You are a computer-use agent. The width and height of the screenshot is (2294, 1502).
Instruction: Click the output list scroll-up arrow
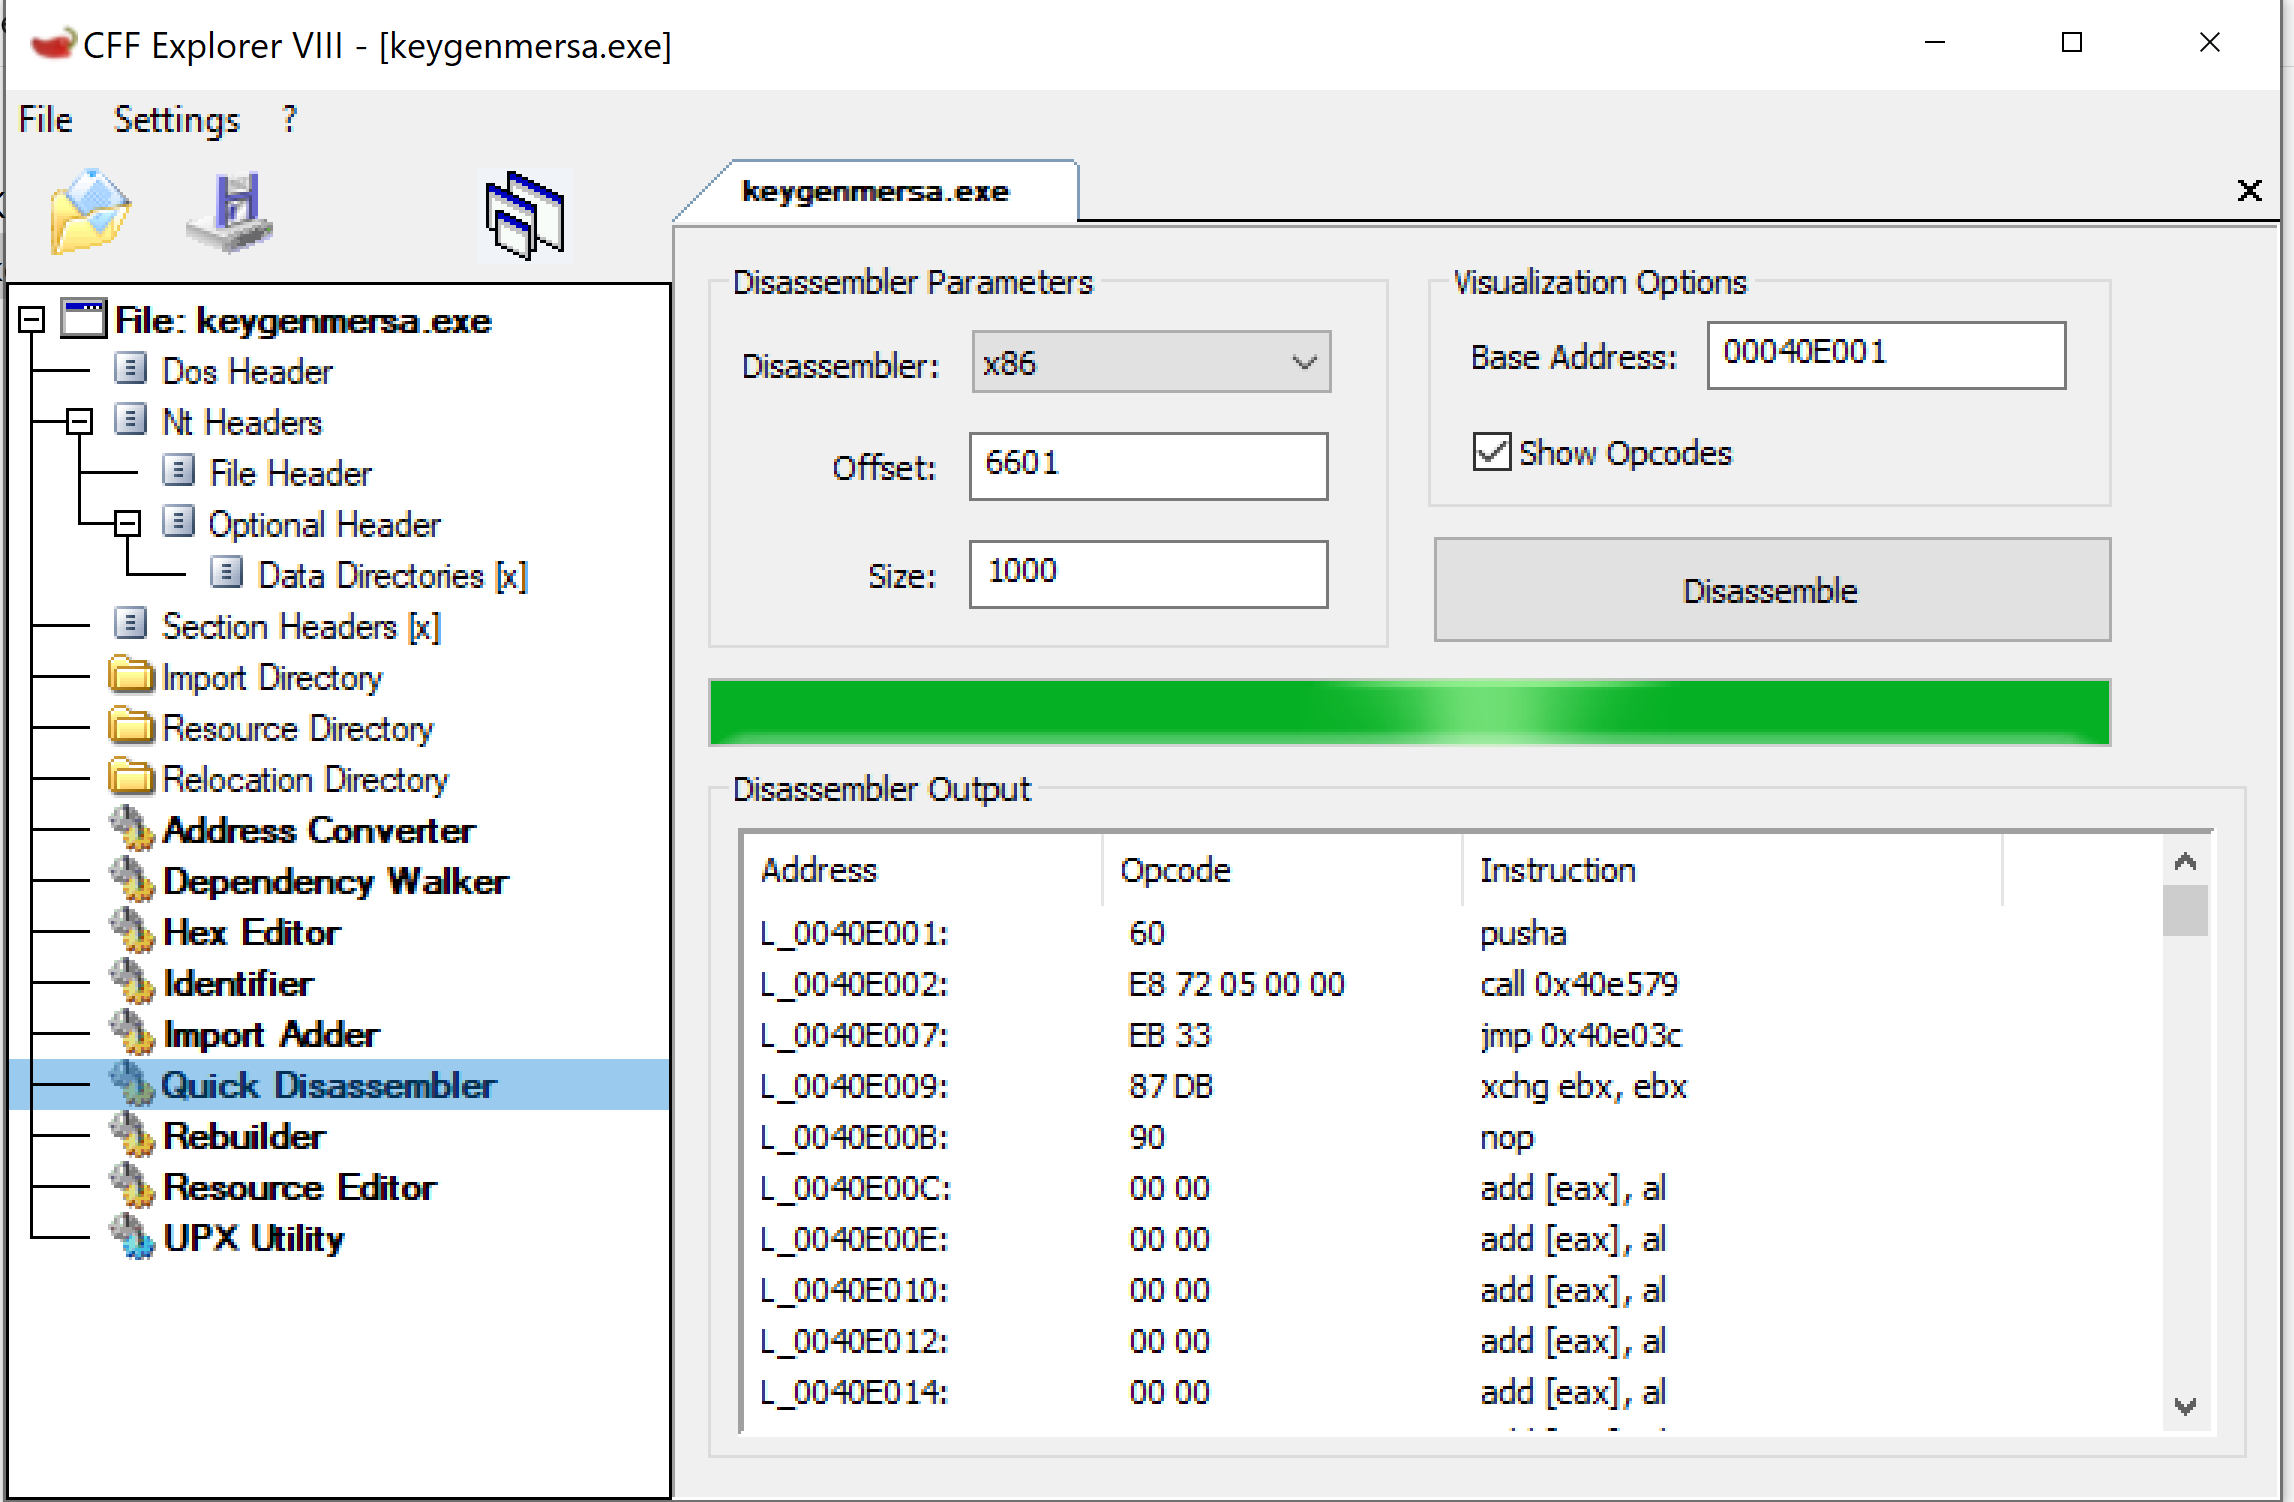click(2186, 861)
